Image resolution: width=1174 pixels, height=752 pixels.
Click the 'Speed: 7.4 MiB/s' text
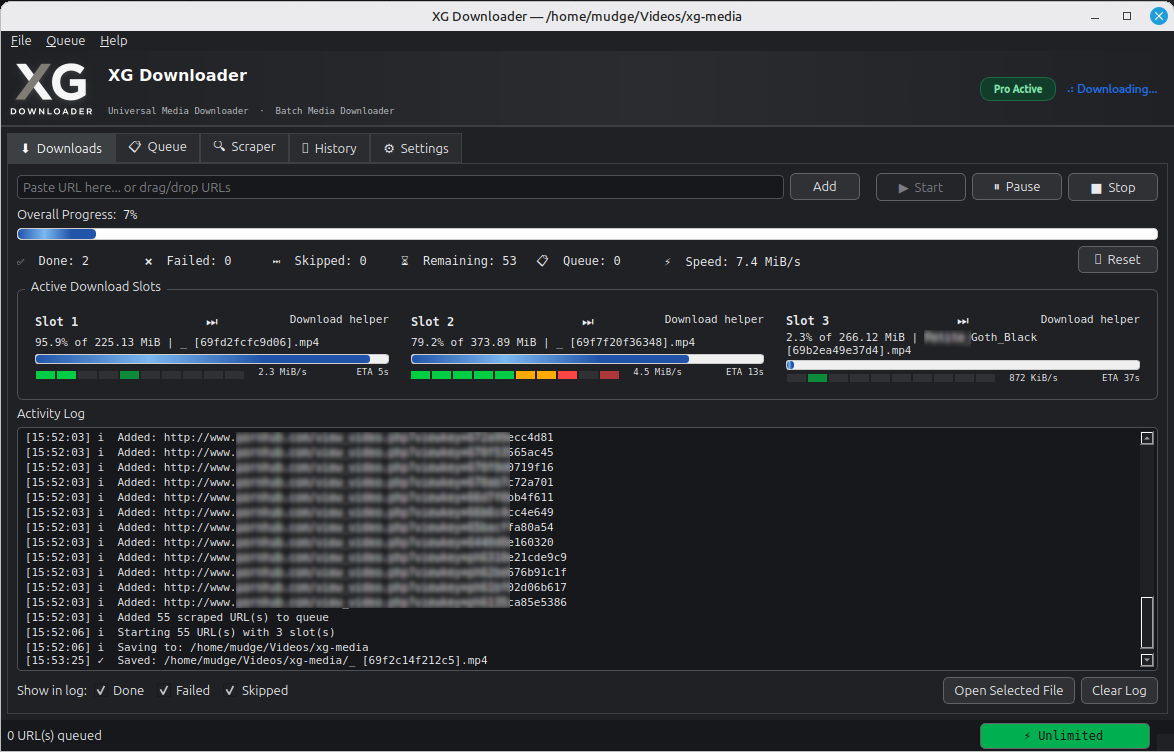[x=743, y=262]
